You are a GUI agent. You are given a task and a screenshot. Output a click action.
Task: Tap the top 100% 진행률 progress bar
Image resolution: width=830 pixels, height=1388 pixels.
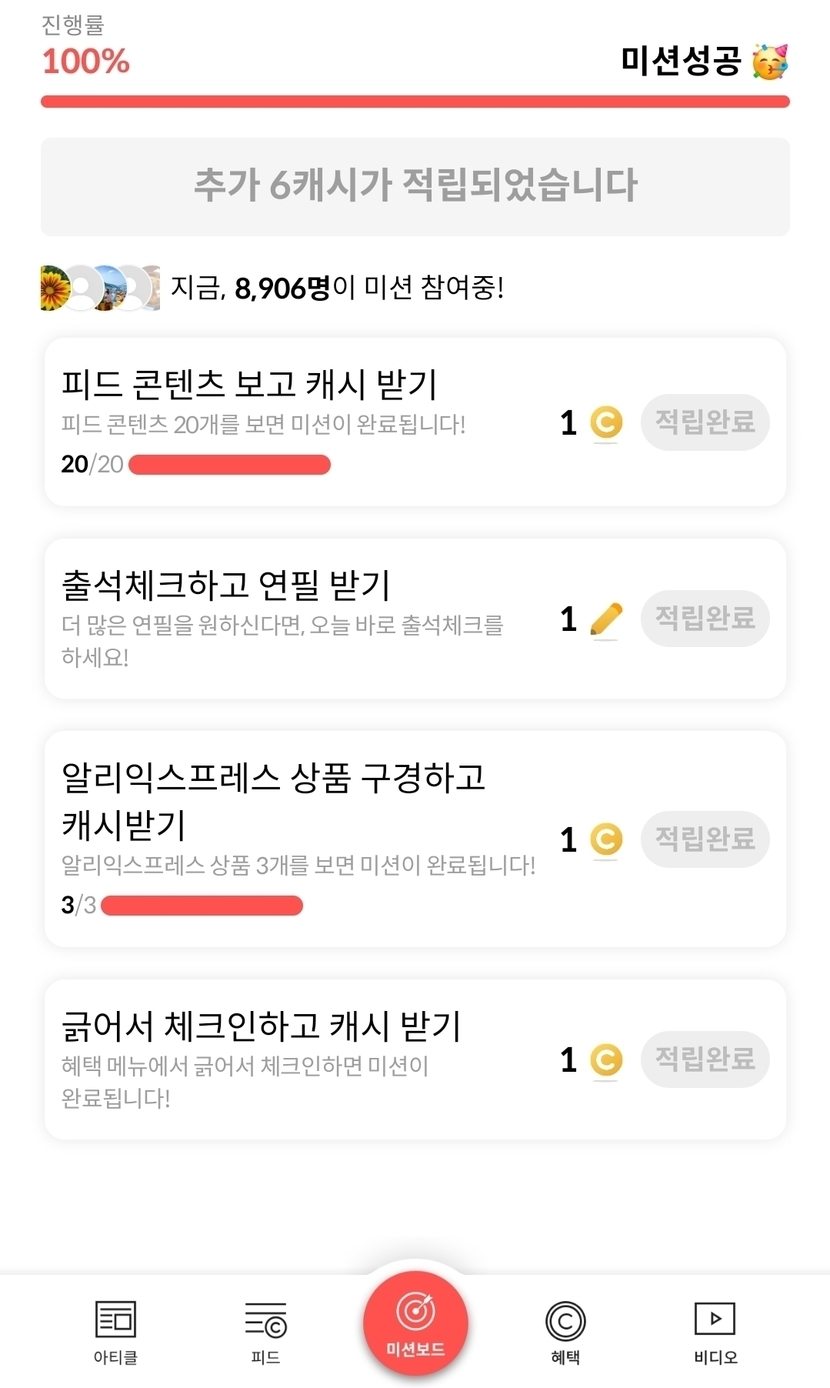(x=415, y=101)
